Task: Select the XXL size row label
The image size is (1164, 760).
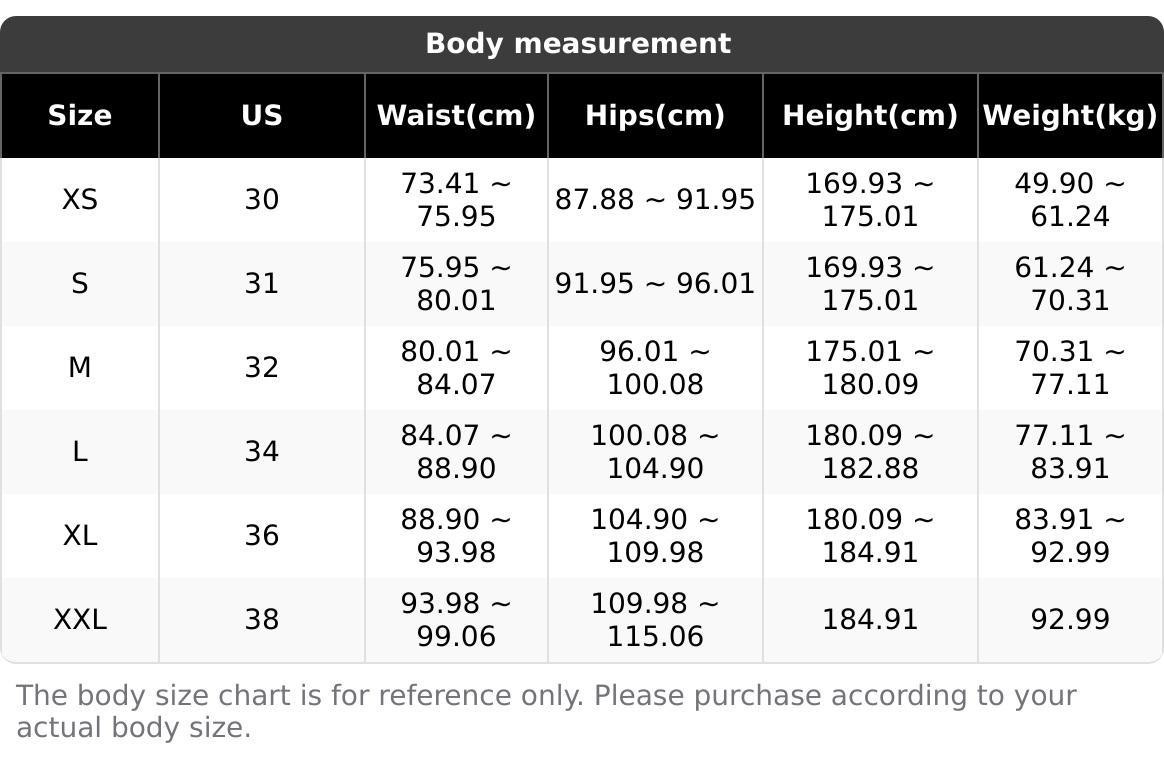Action: click(x=79, y=620)
